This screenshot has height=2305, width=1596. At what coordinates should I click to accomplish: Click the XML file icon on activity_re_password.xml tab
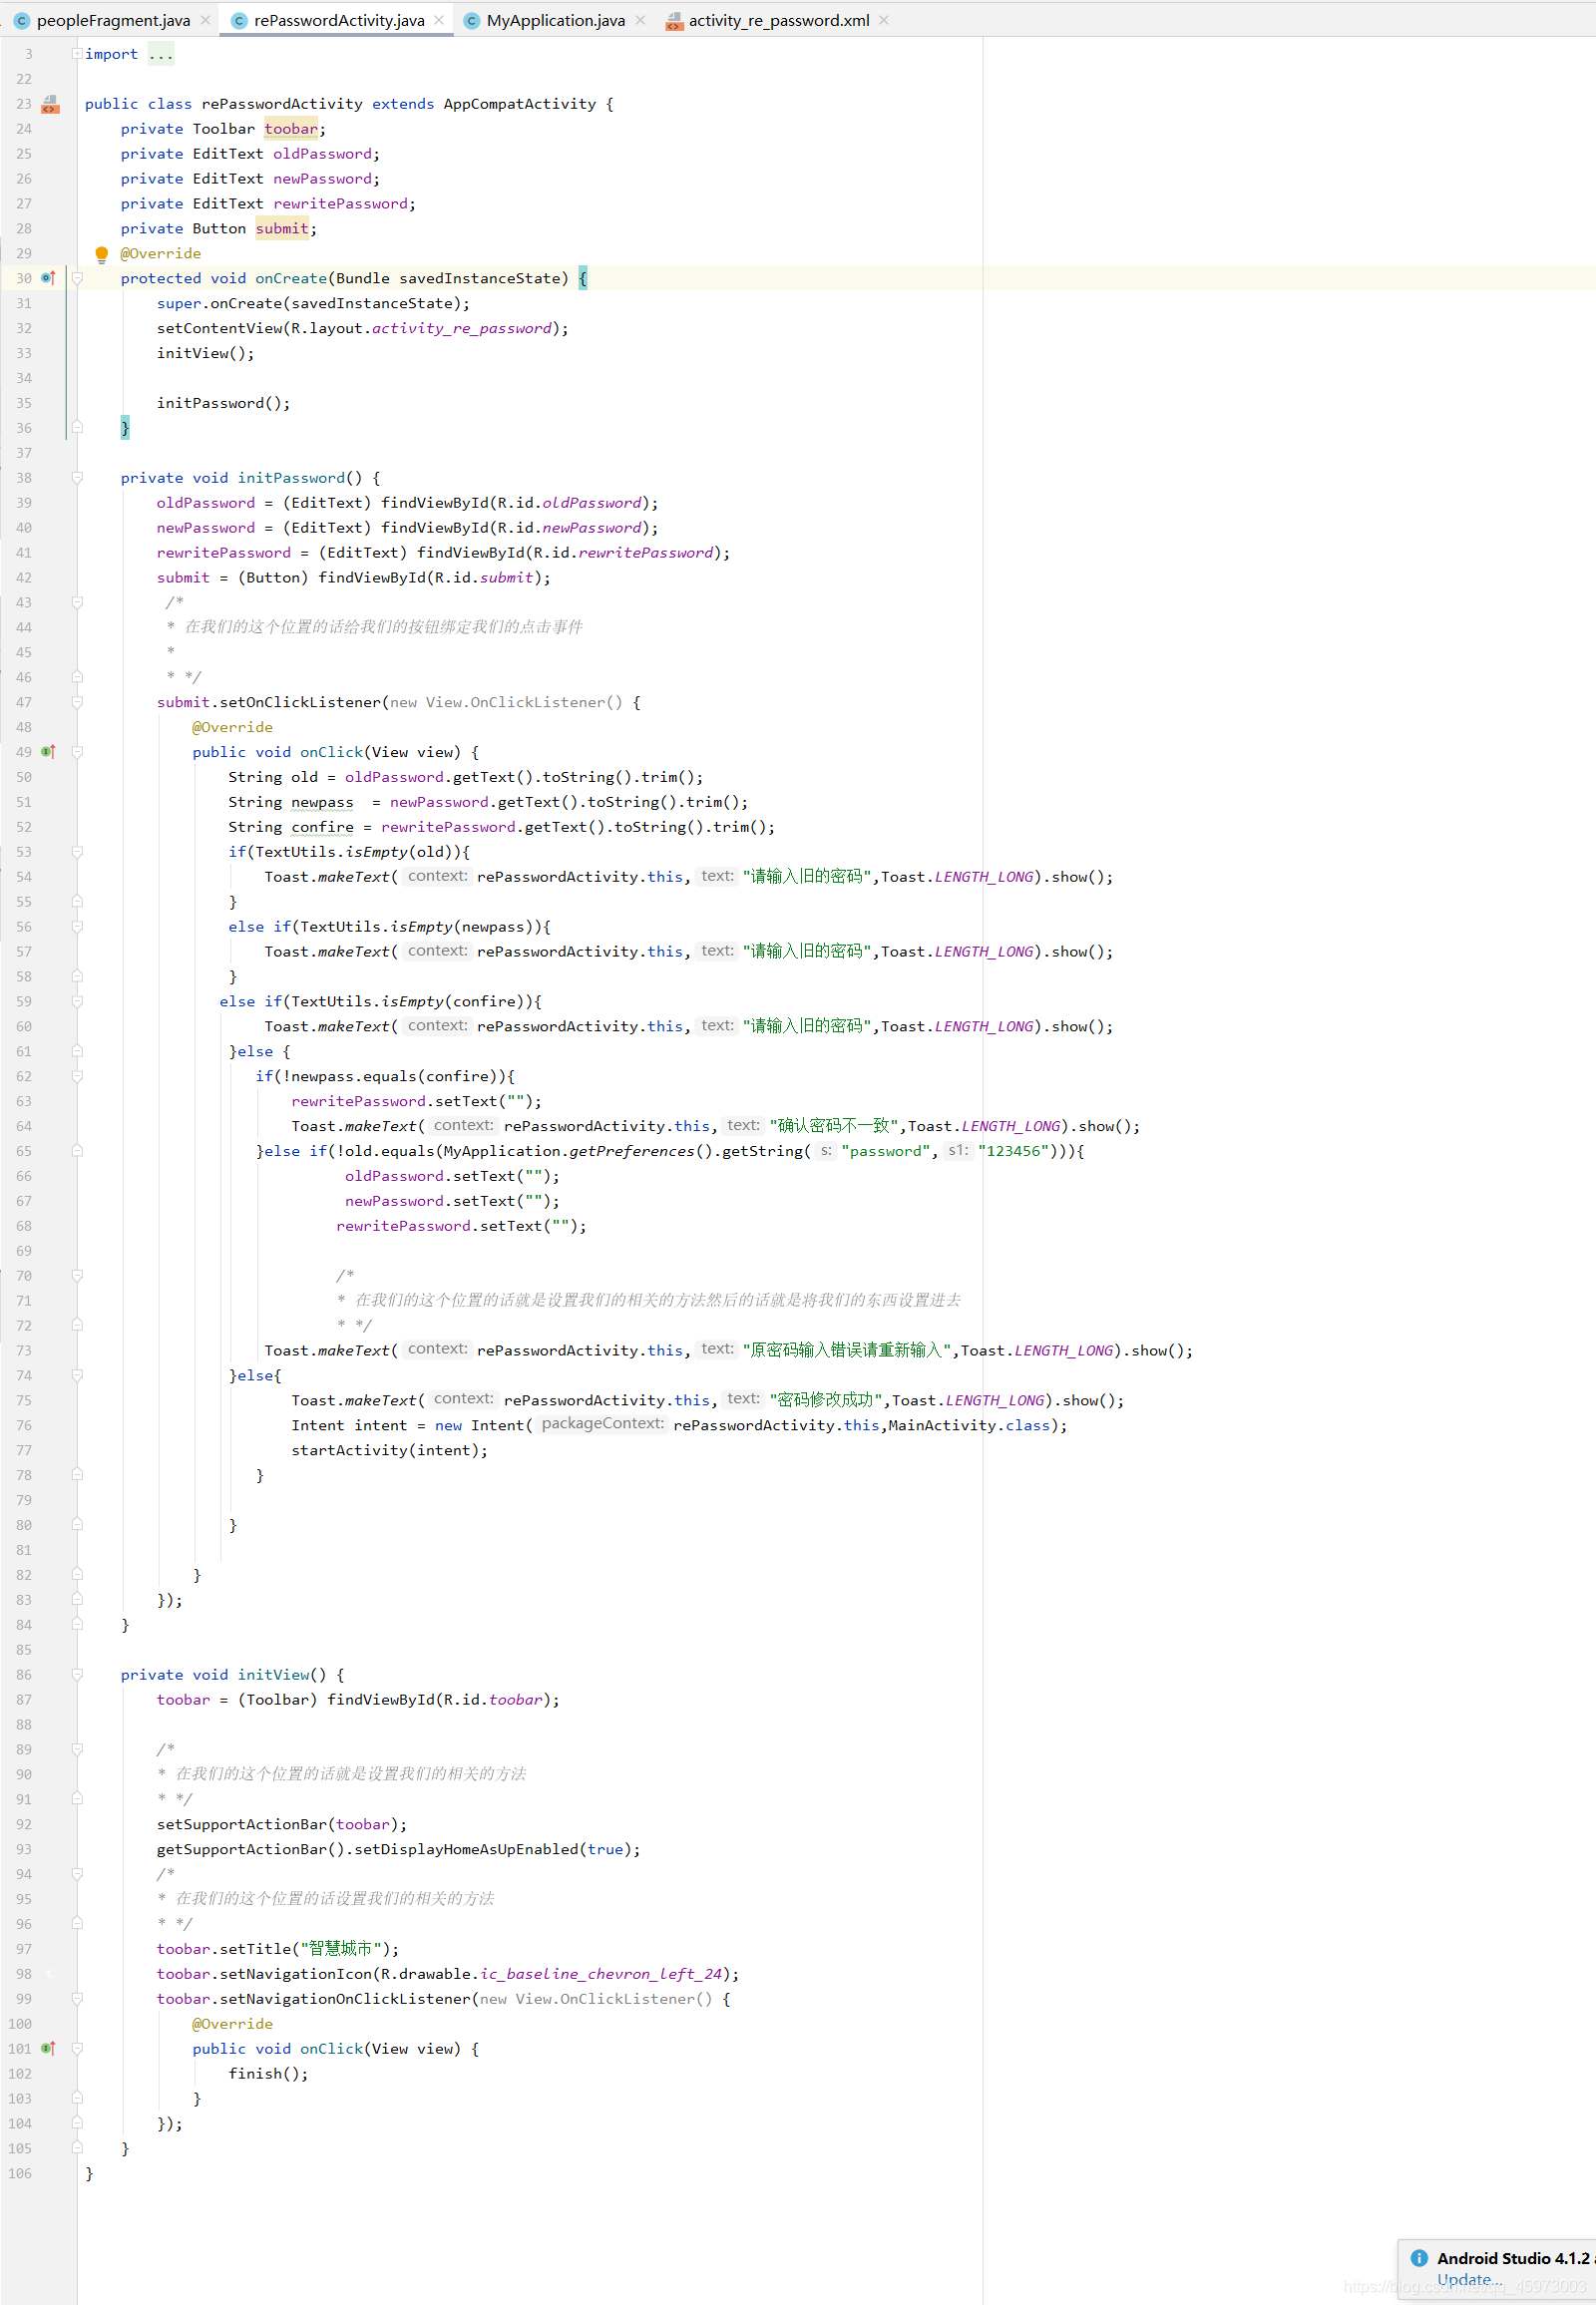pyautogui.click(x=673, y=19)
